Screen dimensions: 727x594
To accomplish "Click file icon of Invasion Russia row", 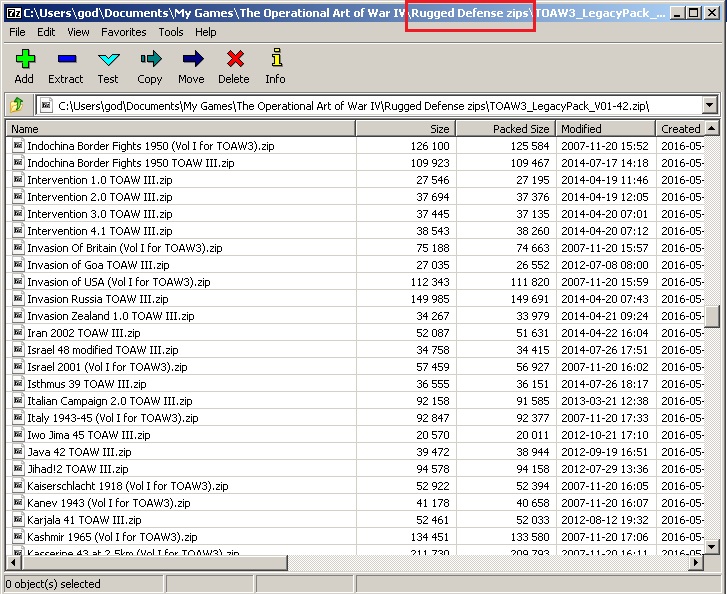I will coord(18,299).
